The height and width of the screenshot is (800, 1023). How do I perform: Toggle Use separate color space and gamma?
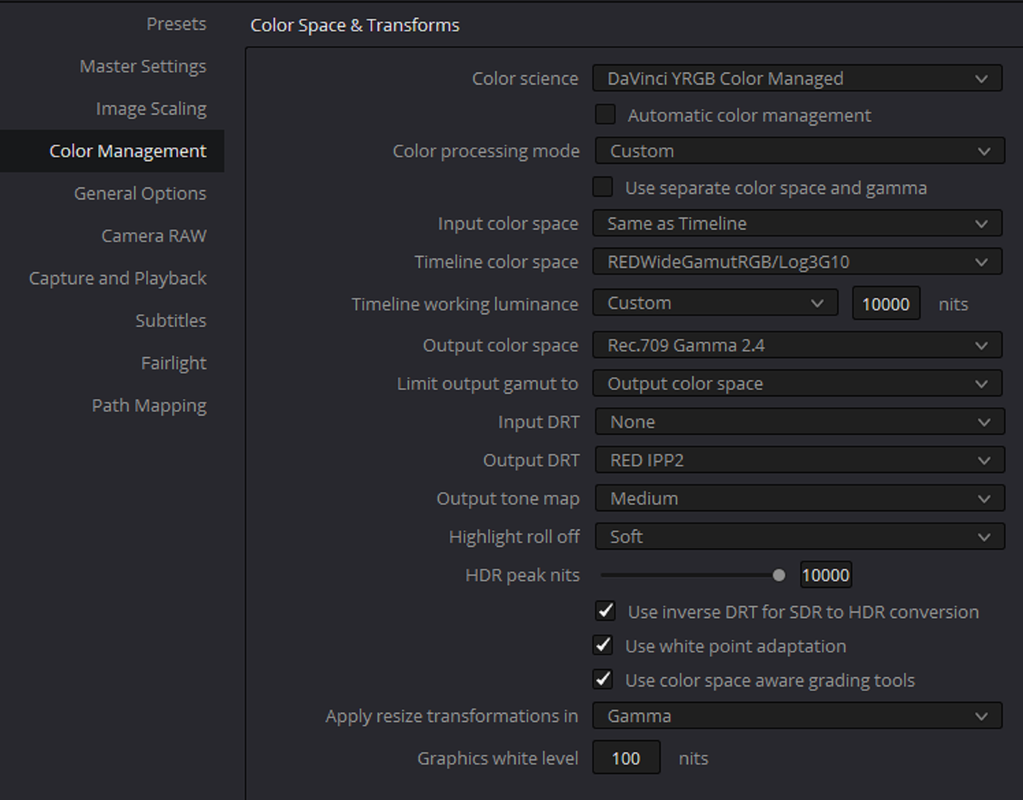602,187
